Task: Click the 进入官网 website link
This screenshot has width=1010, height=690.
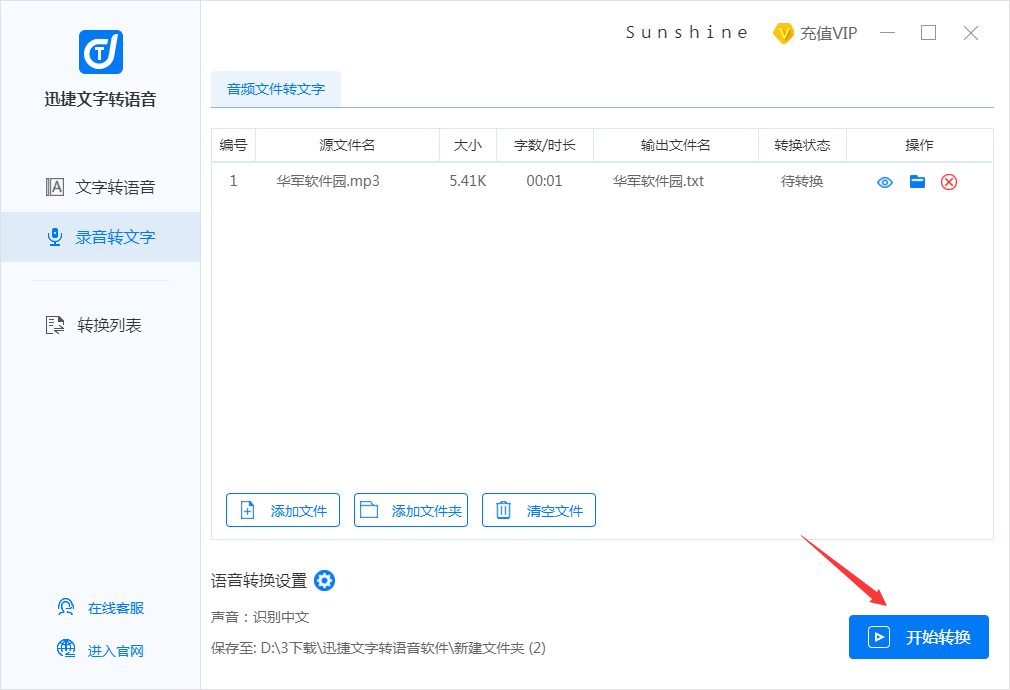Action: tap(100, 650)
